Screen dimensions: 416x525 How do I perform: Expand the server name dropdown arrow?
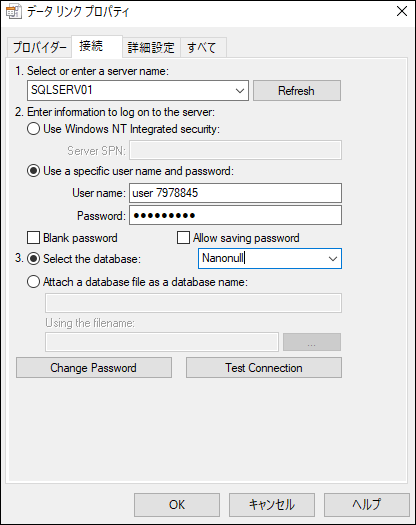coord(239,90)
